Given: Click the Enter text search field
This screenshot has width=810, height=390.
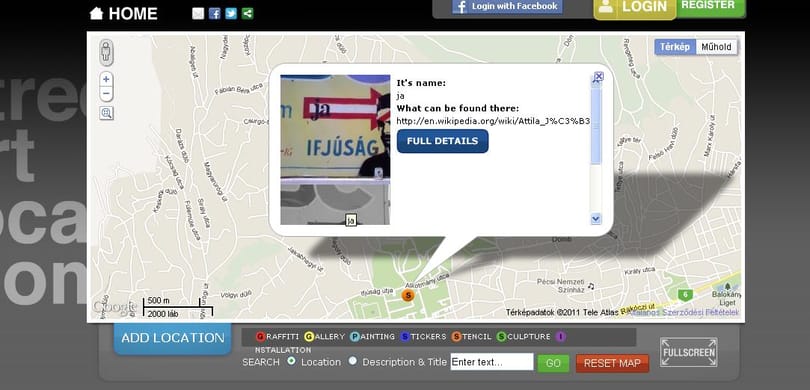Looking at the screenshot, I should [492, 362].
